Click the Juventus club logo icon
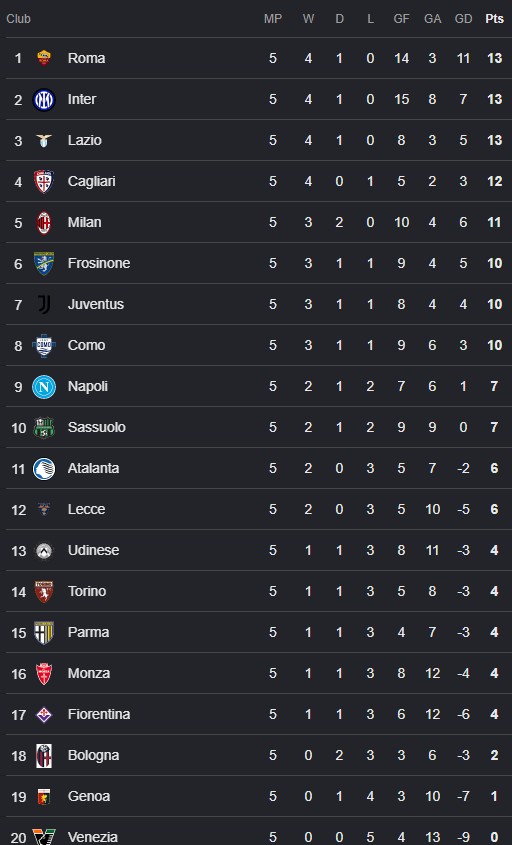Viewport: 512px width, 845px height. coord(44,304)
